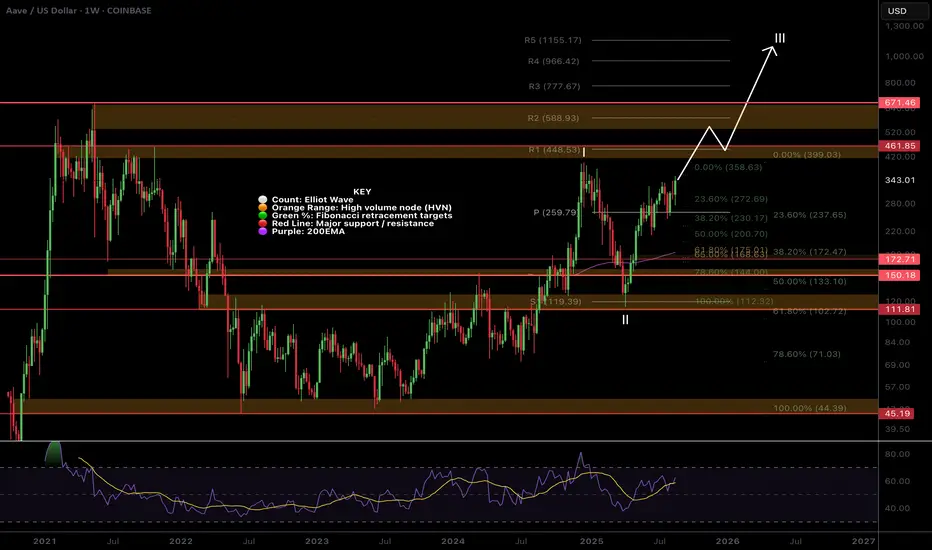Select the 50.00% (200.70) Fibonacci label
932x550 pixels.
[x=731, y=234]
